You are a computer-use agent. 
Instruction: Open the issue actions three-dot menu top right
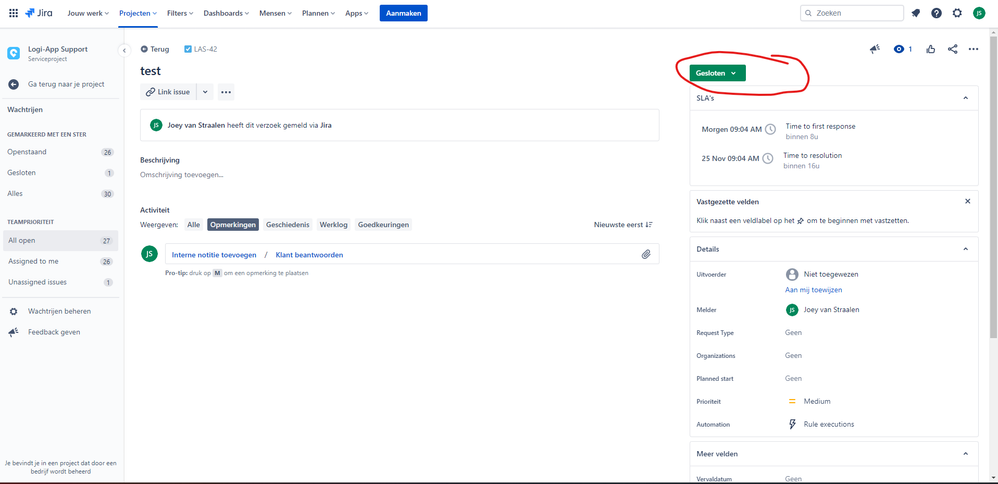pyautogui.click(x=973, y=49)
